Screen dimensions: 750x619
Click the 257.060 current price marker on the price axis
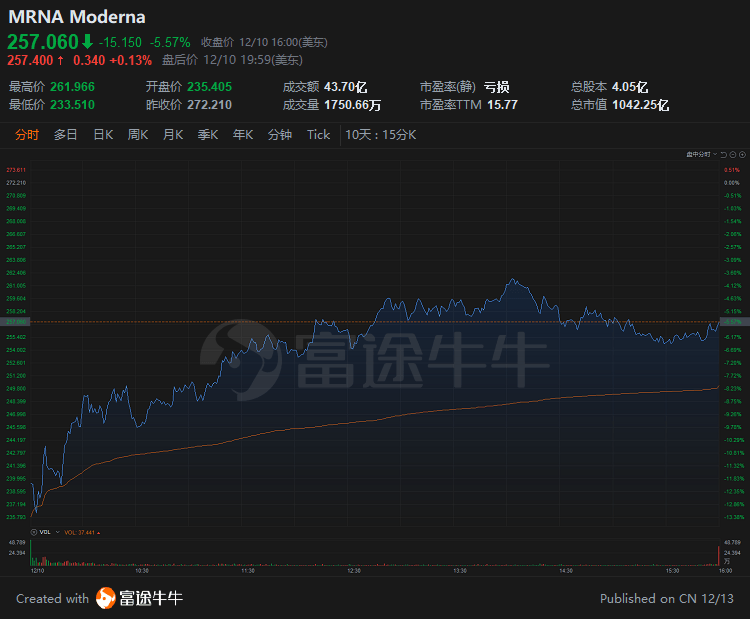click(x=16, y=322)
